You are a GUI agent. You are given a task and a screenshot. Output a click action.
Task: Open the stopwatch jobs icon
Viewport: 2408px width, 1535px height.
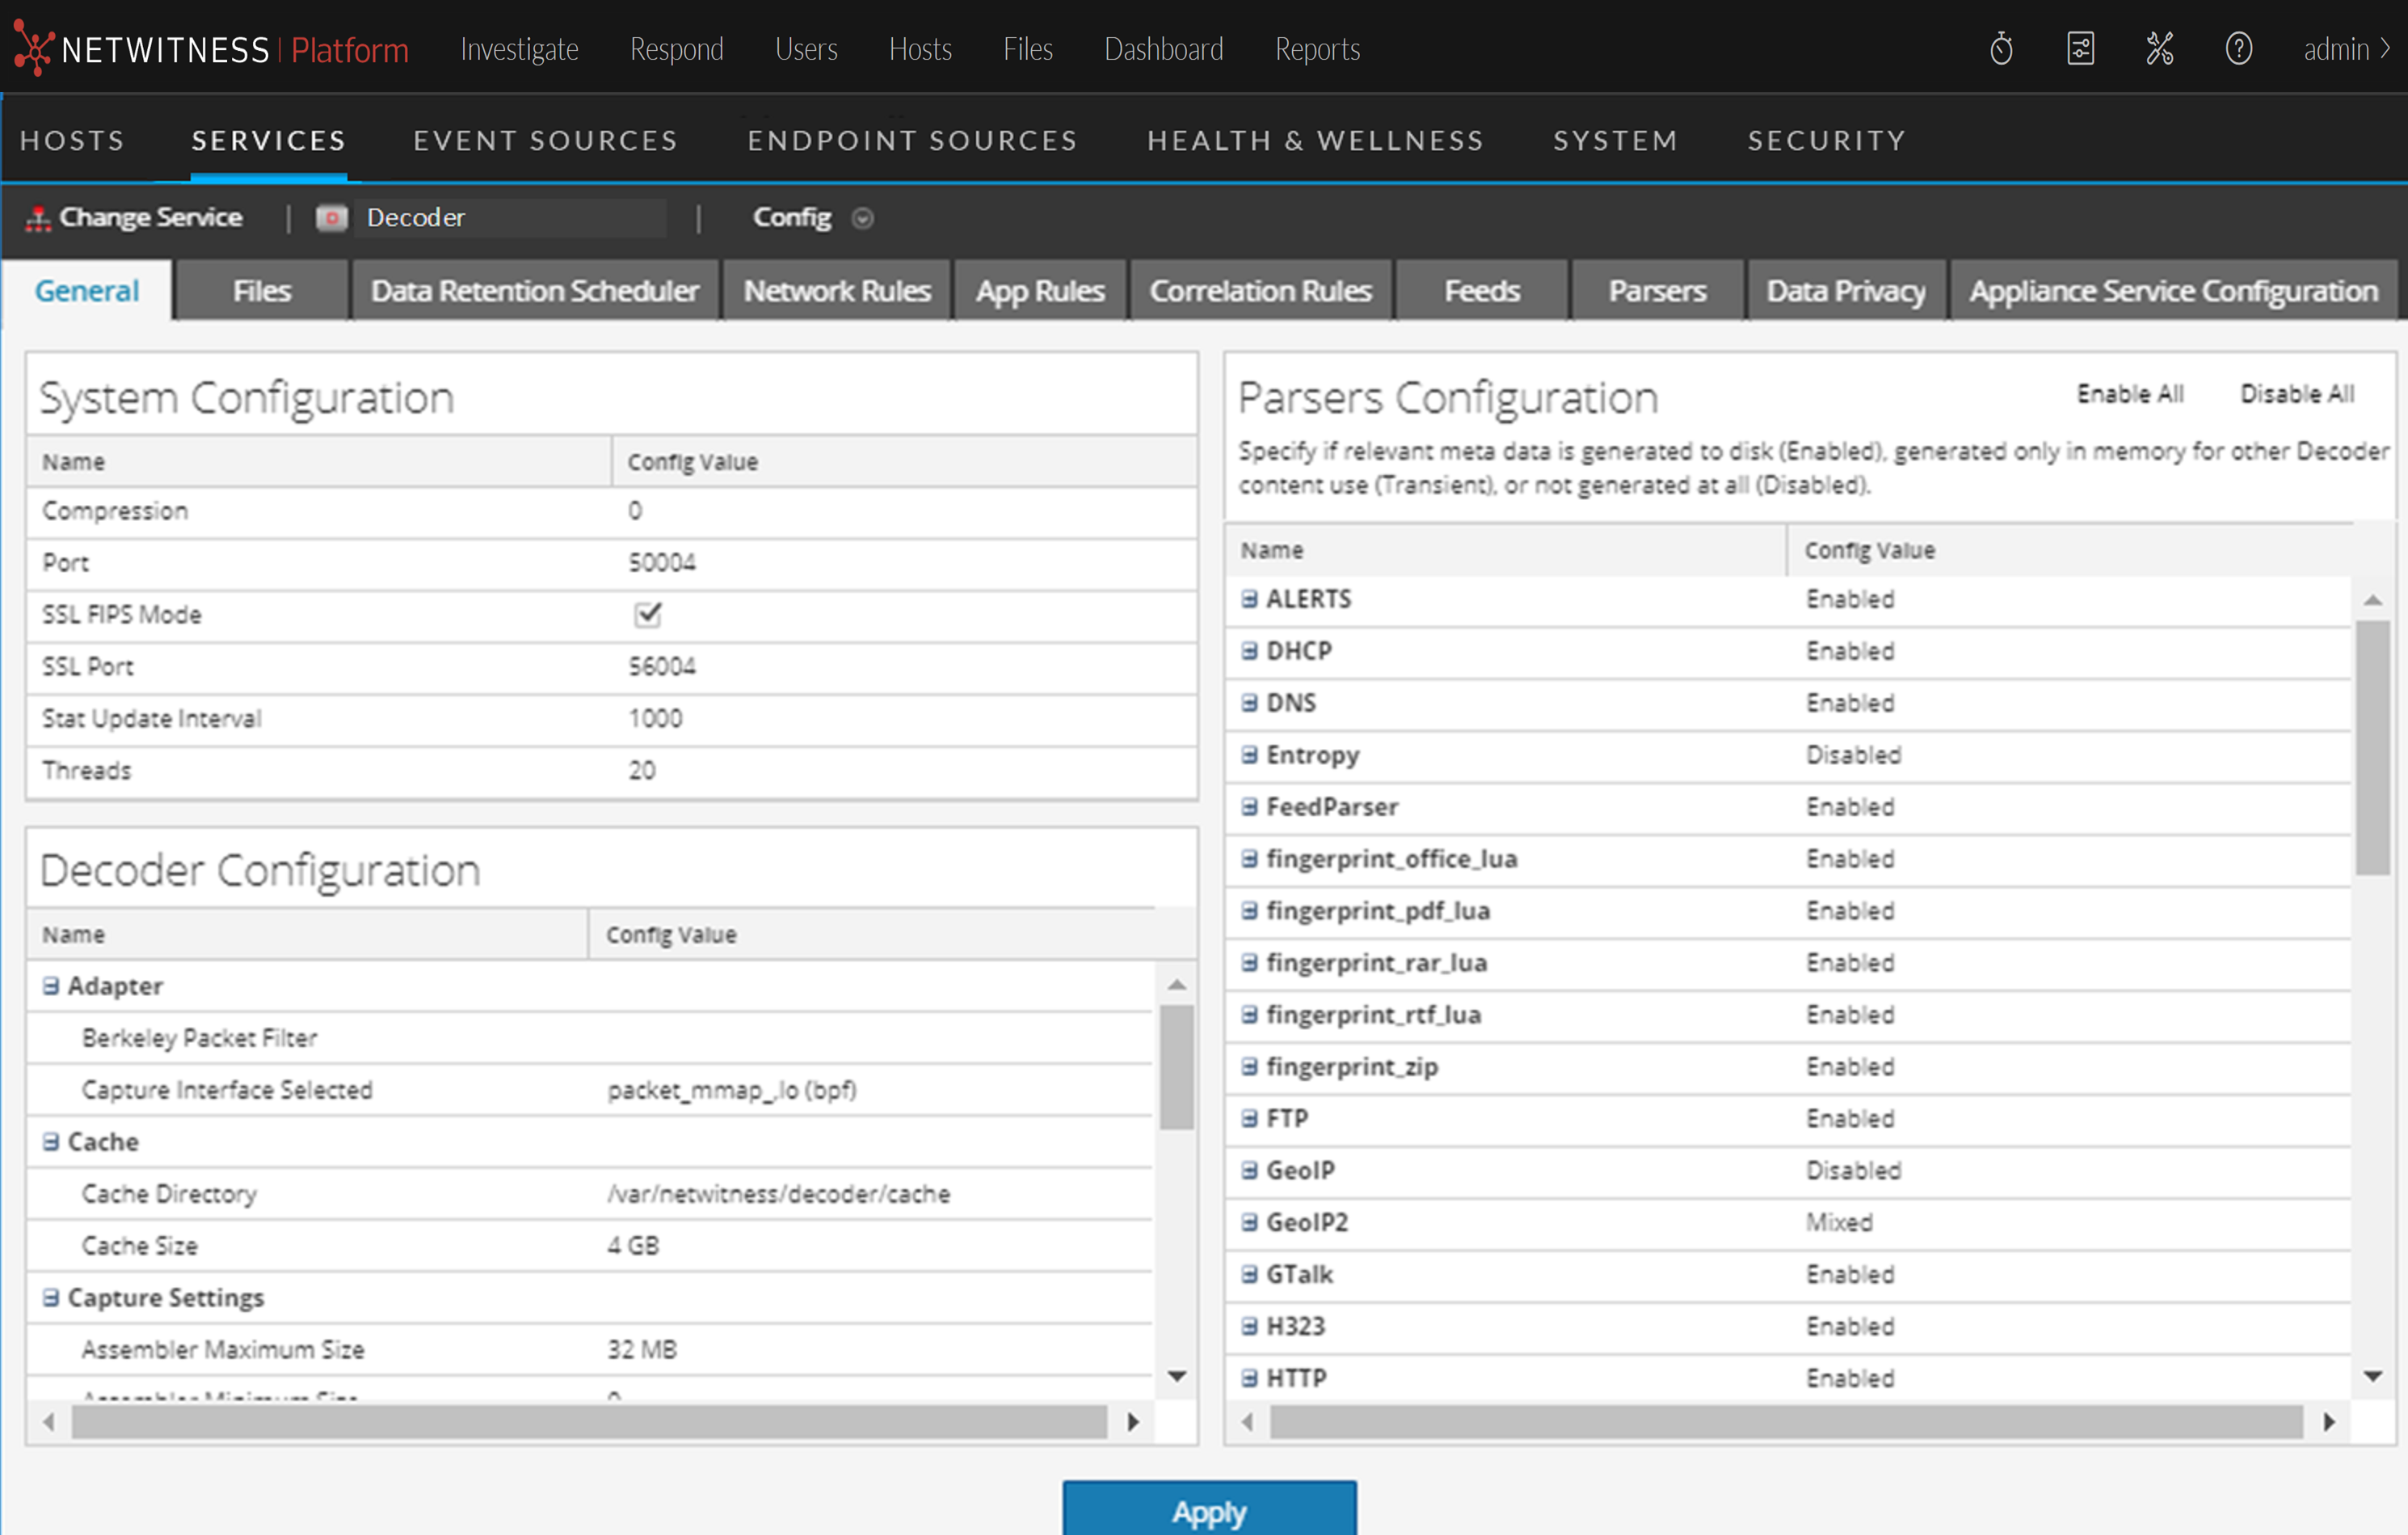coord(2000,48)
